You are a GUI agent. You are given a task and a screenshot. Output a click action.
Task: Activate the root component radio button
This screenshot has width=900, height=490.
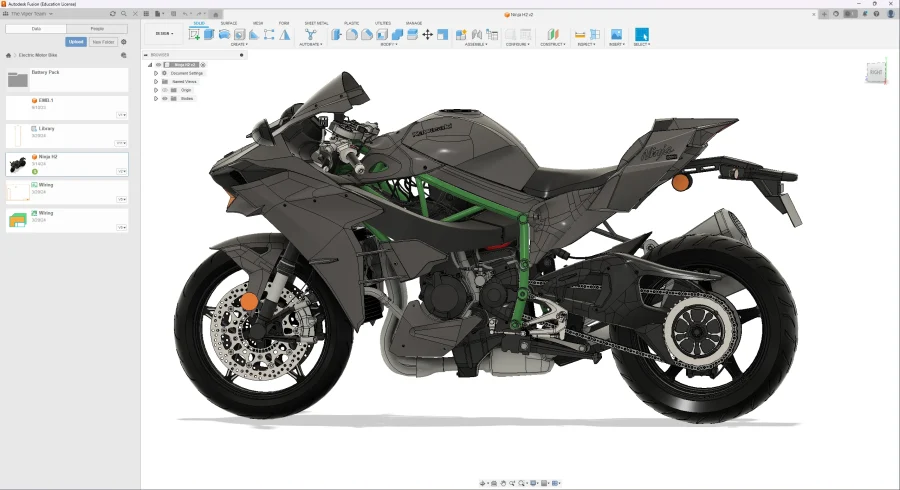pos(203,65)
